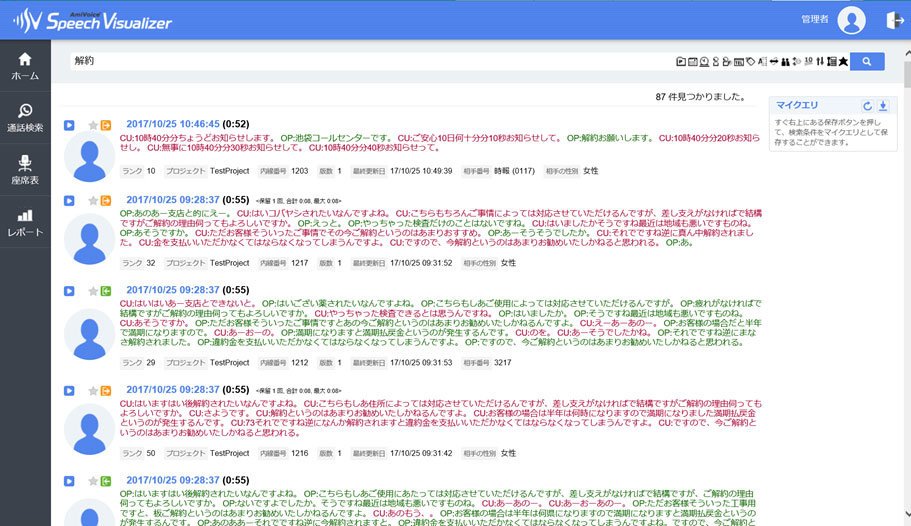Open the text A filter icon
This screenshot has width=911, height=526.
pos(762,61)
